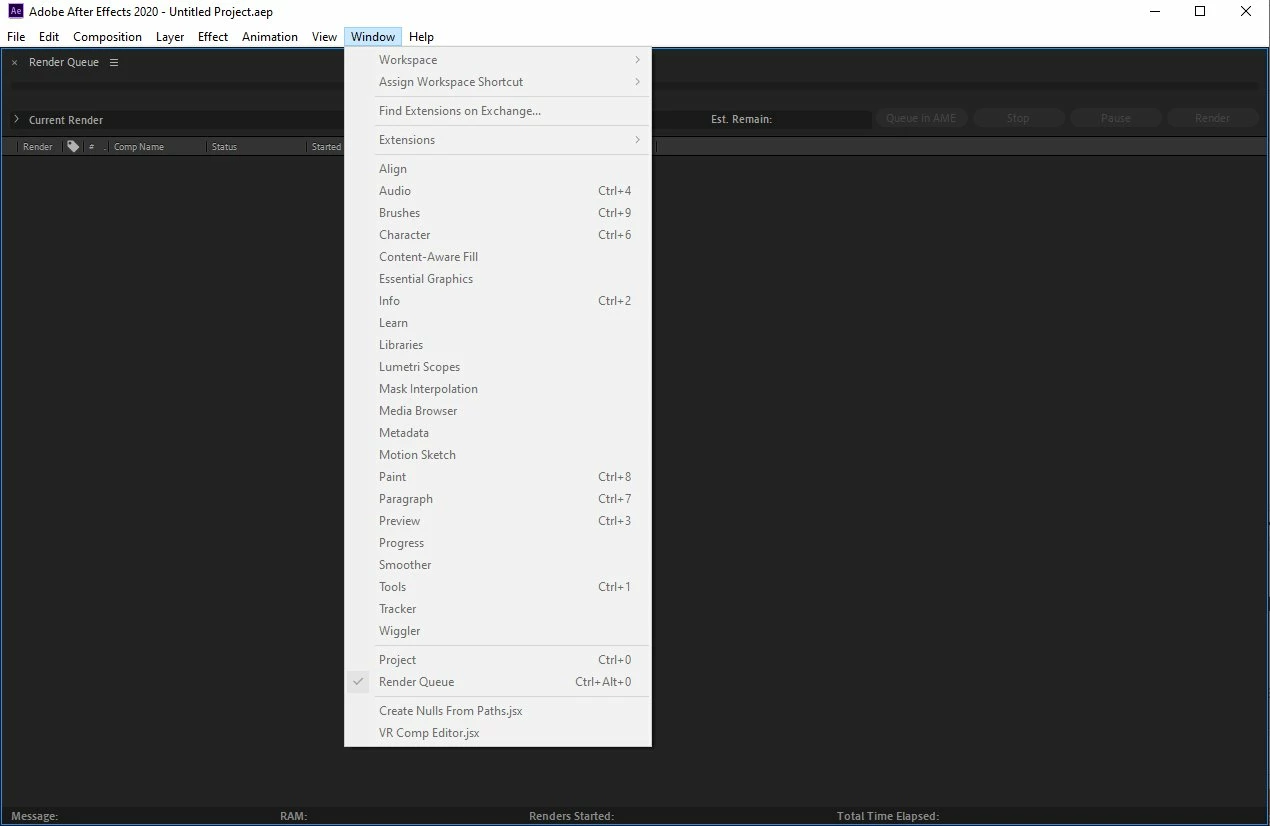Click the Queue in AME button

point(921,118)
